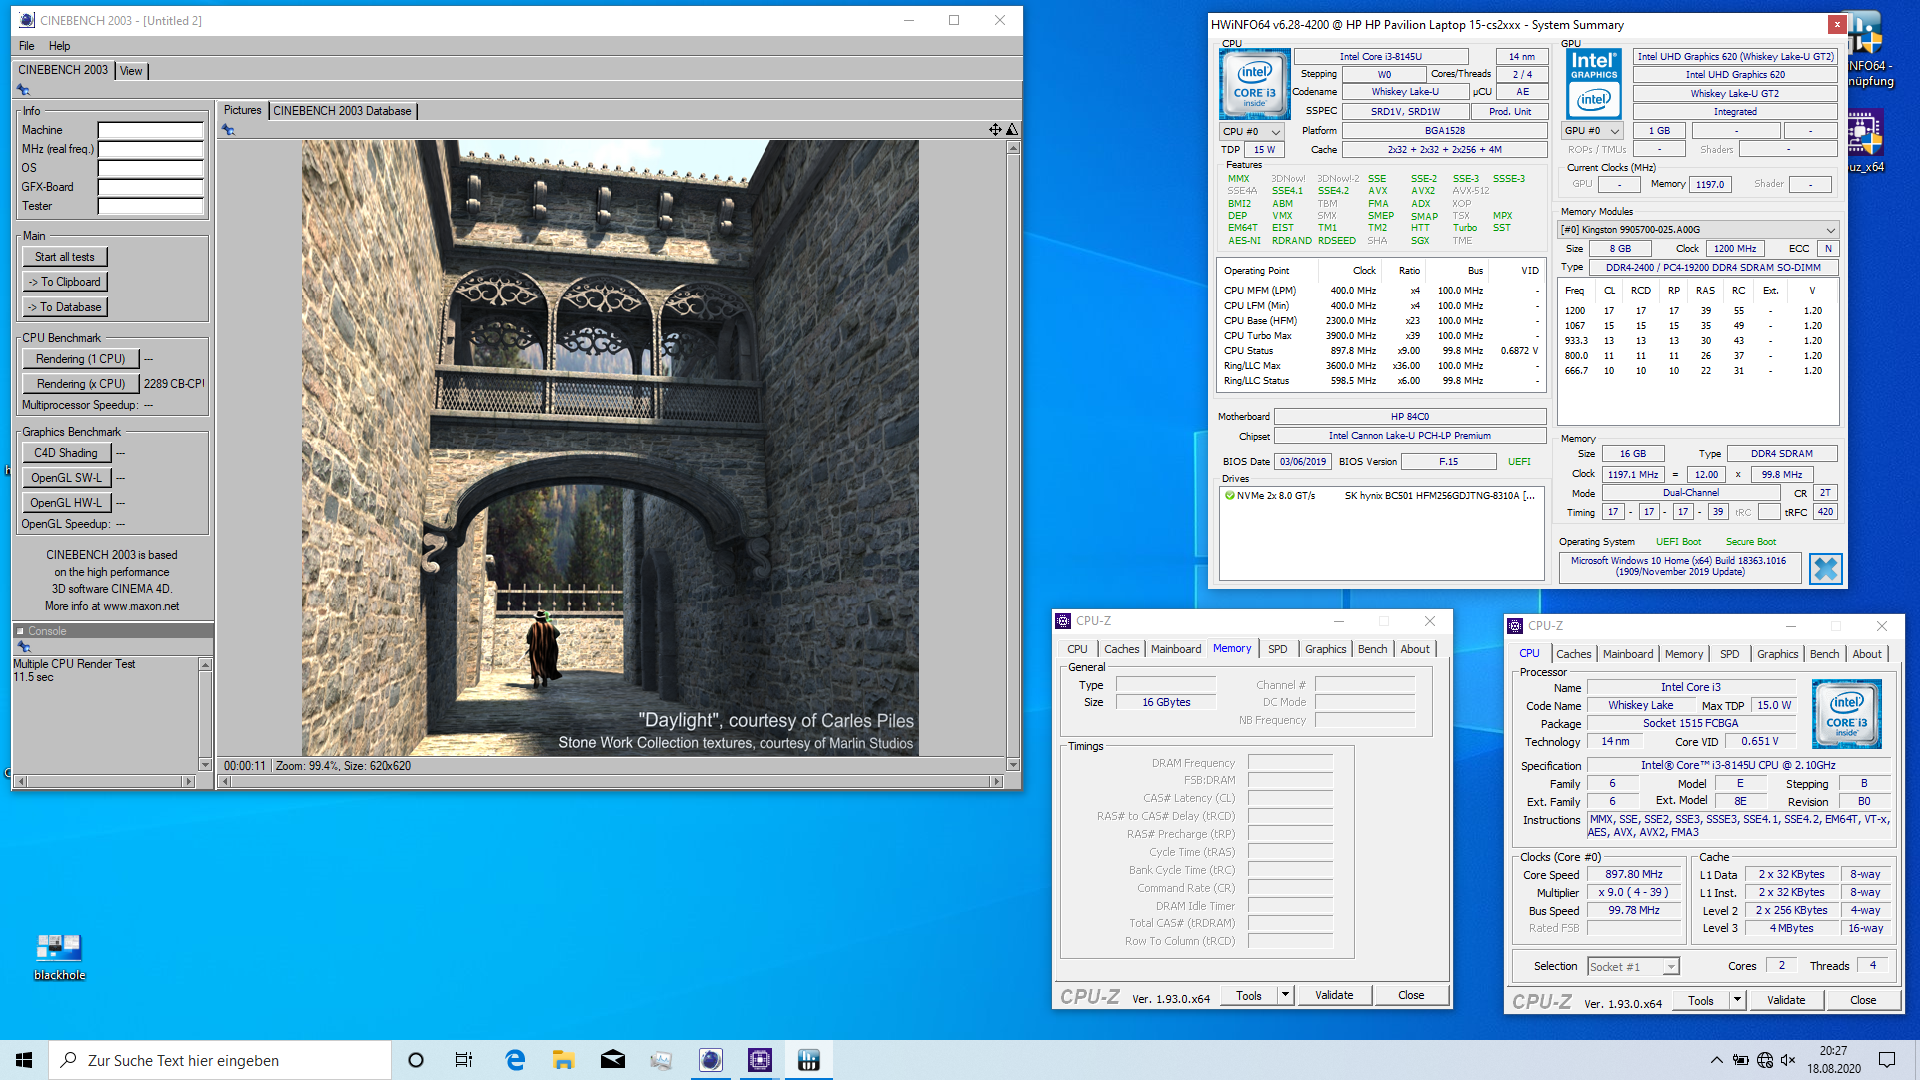
Task: Open the Mail app from the taskbar
Action: (612, 1060)
